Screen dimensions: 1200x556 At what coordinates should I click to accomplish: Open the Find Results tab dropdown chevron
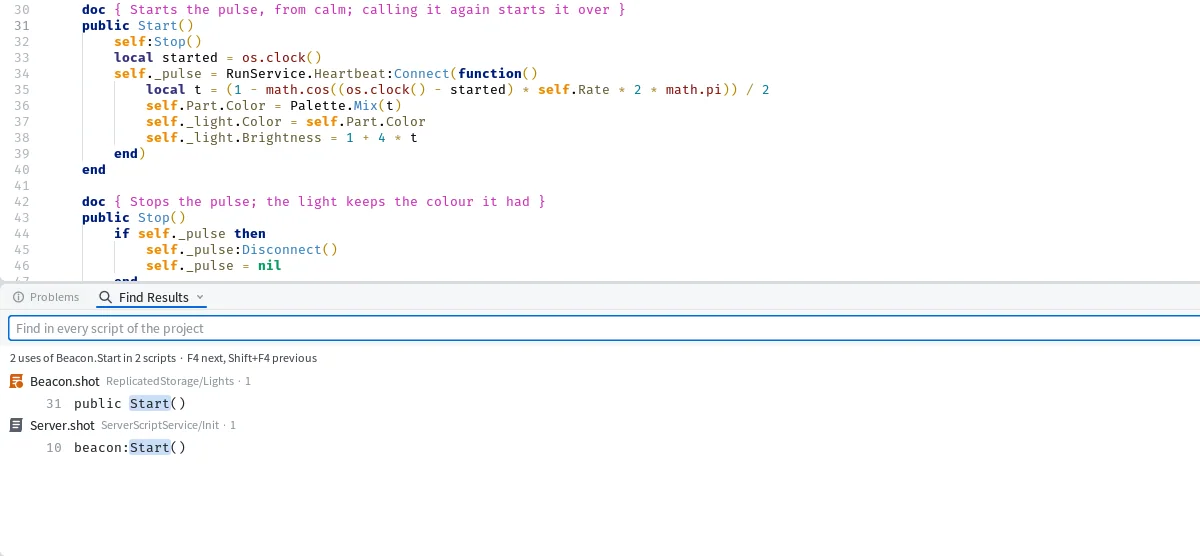tap(200, 297)
